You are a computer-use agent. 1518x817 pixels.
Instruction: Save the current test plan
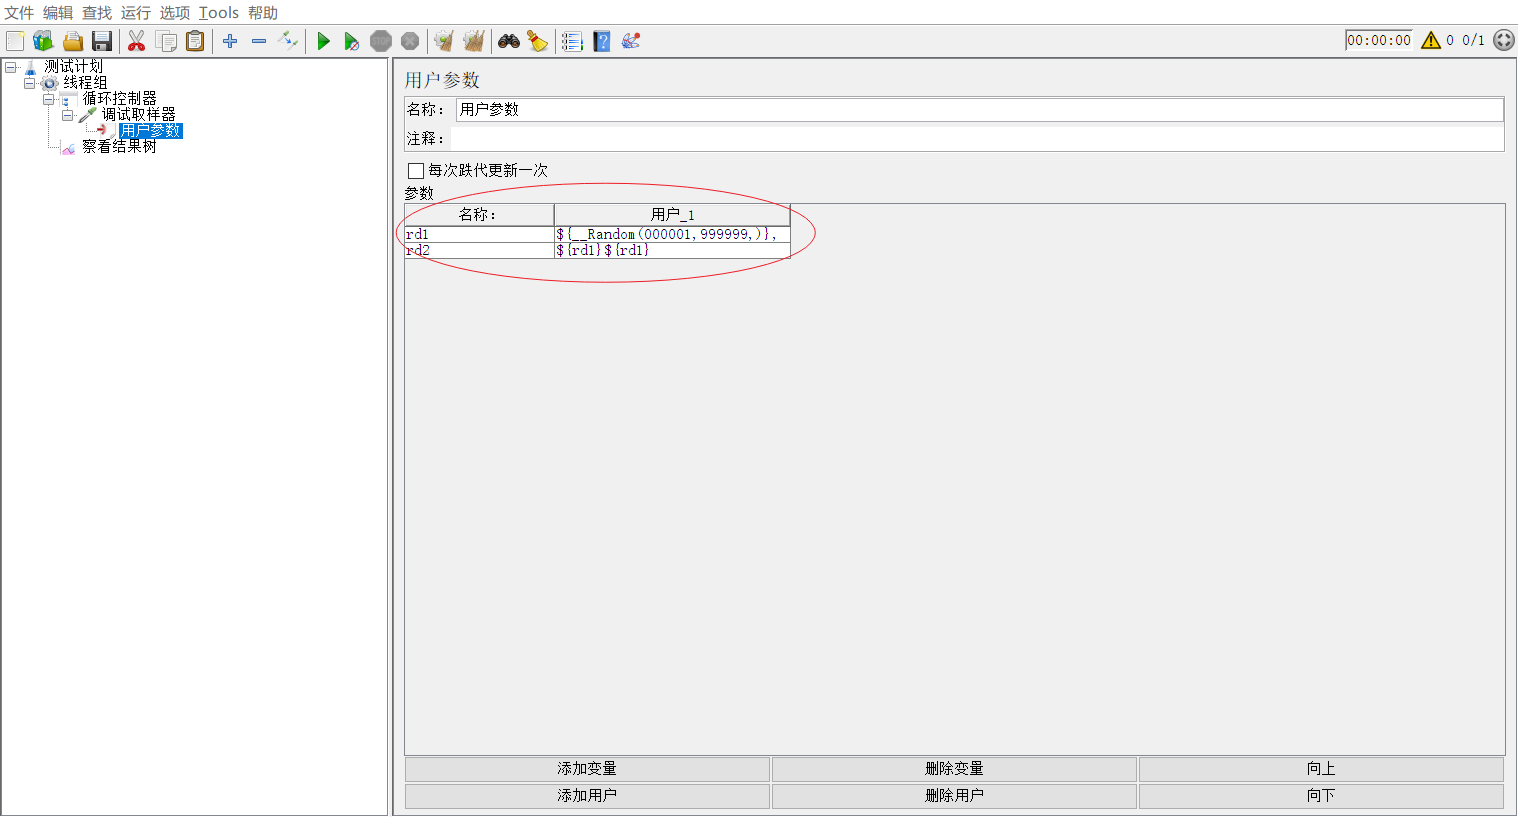click(103, 41)
